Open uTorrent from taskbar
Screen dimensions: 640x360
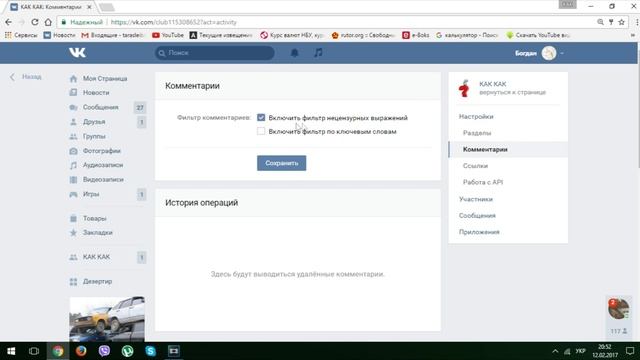tap(127, 351)
